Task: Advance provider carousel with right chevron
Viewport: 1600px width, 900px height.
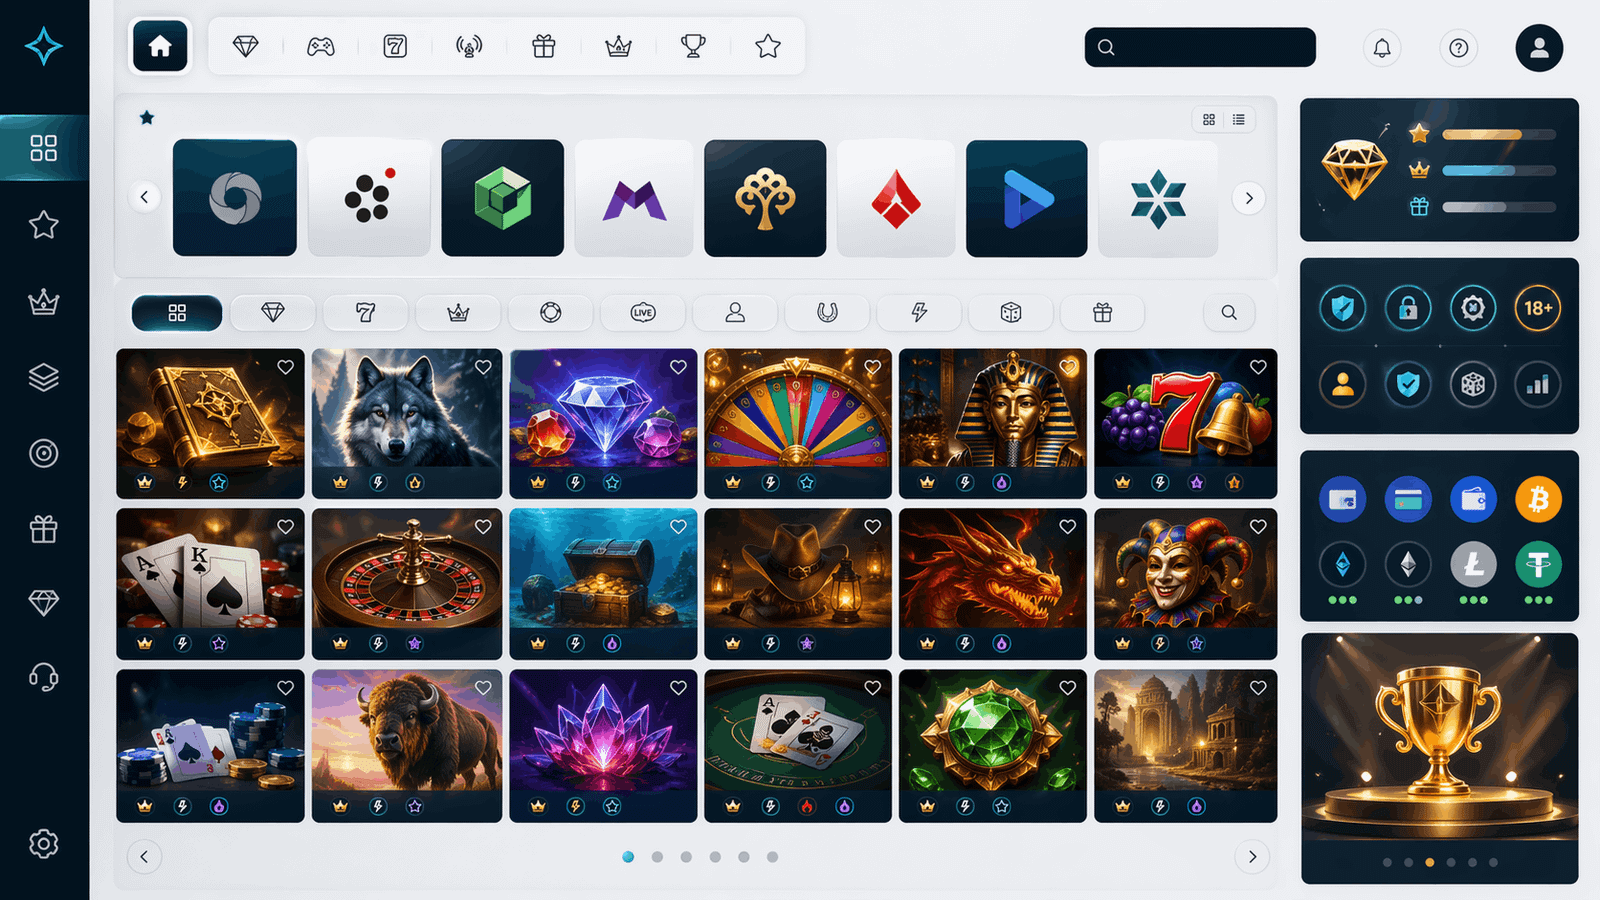Action: 1249,198
